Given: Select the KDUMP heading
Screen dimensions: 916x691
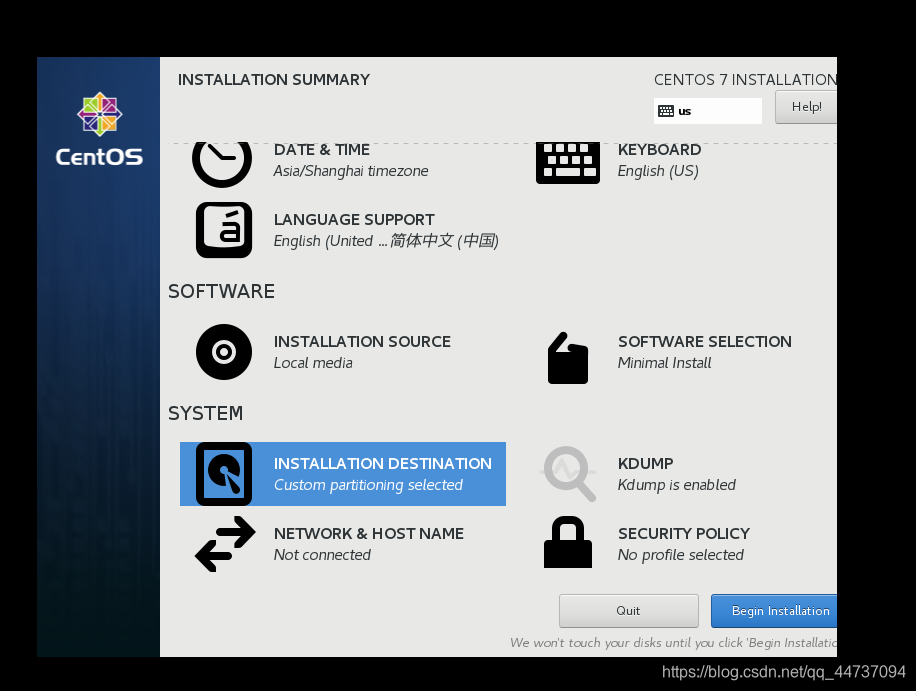Looking at the screenshot, I should pyautogui.click(x=646, y=464).
